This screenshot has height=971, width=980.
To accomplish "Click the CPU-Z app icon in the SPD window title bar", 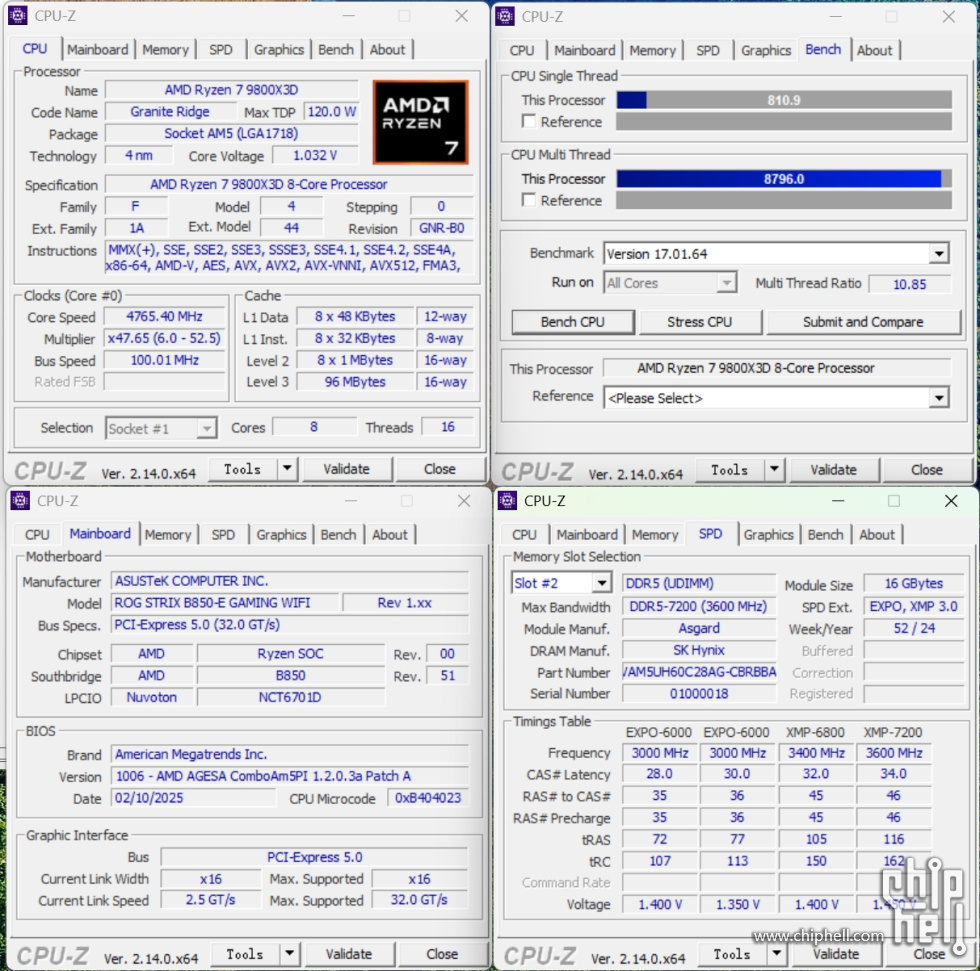I will [x=507, y=500].
